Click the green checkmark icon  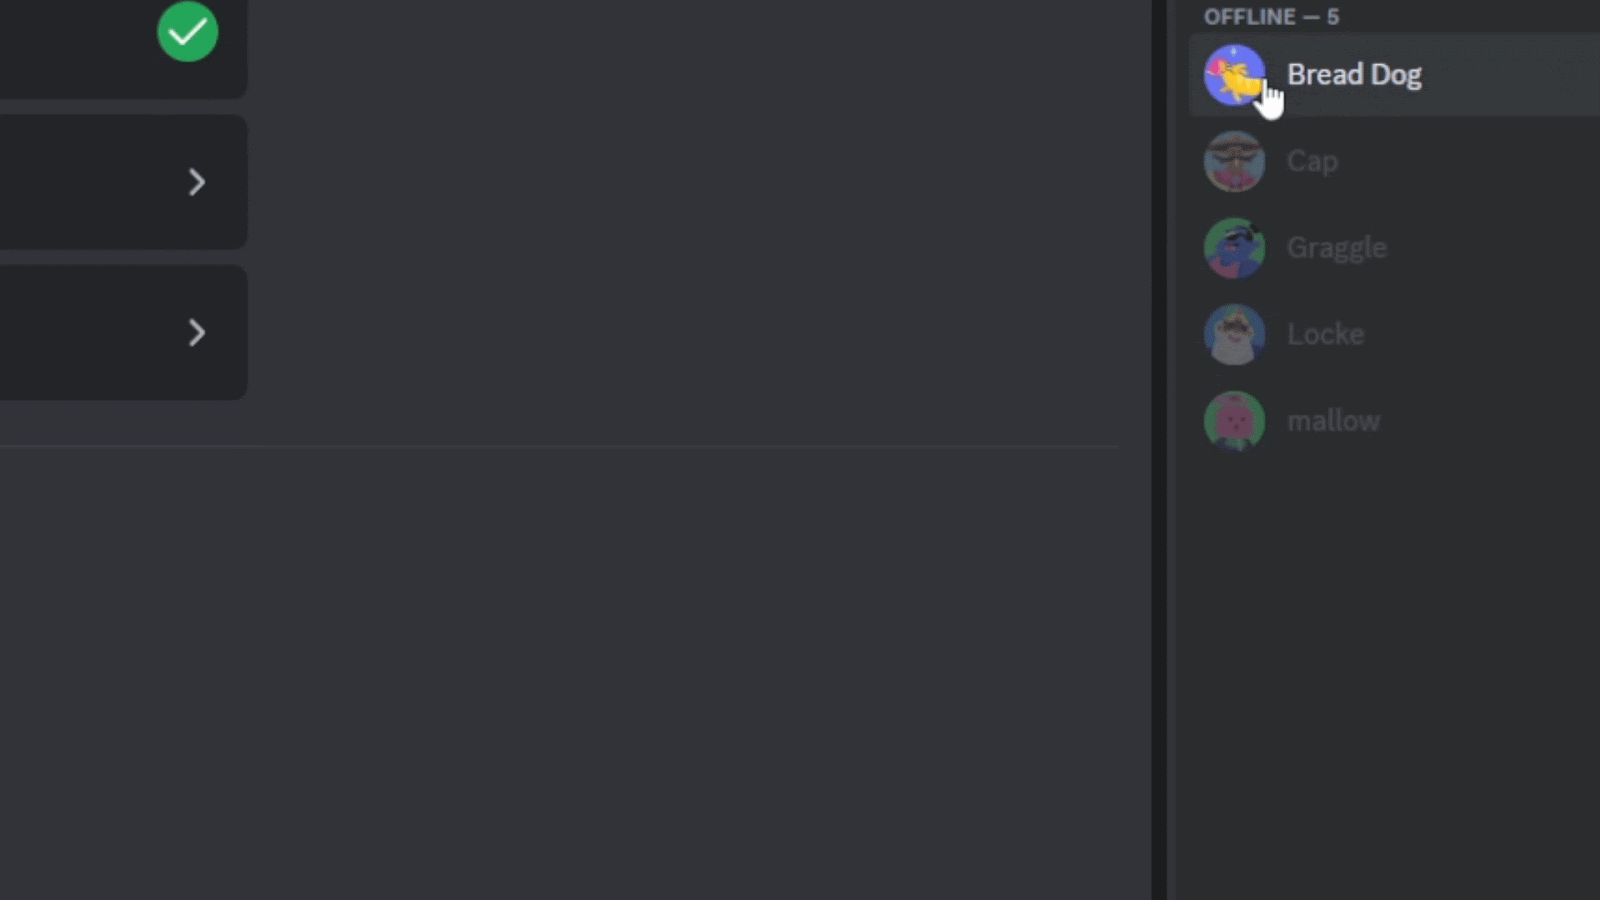click(x=187, y=31)
